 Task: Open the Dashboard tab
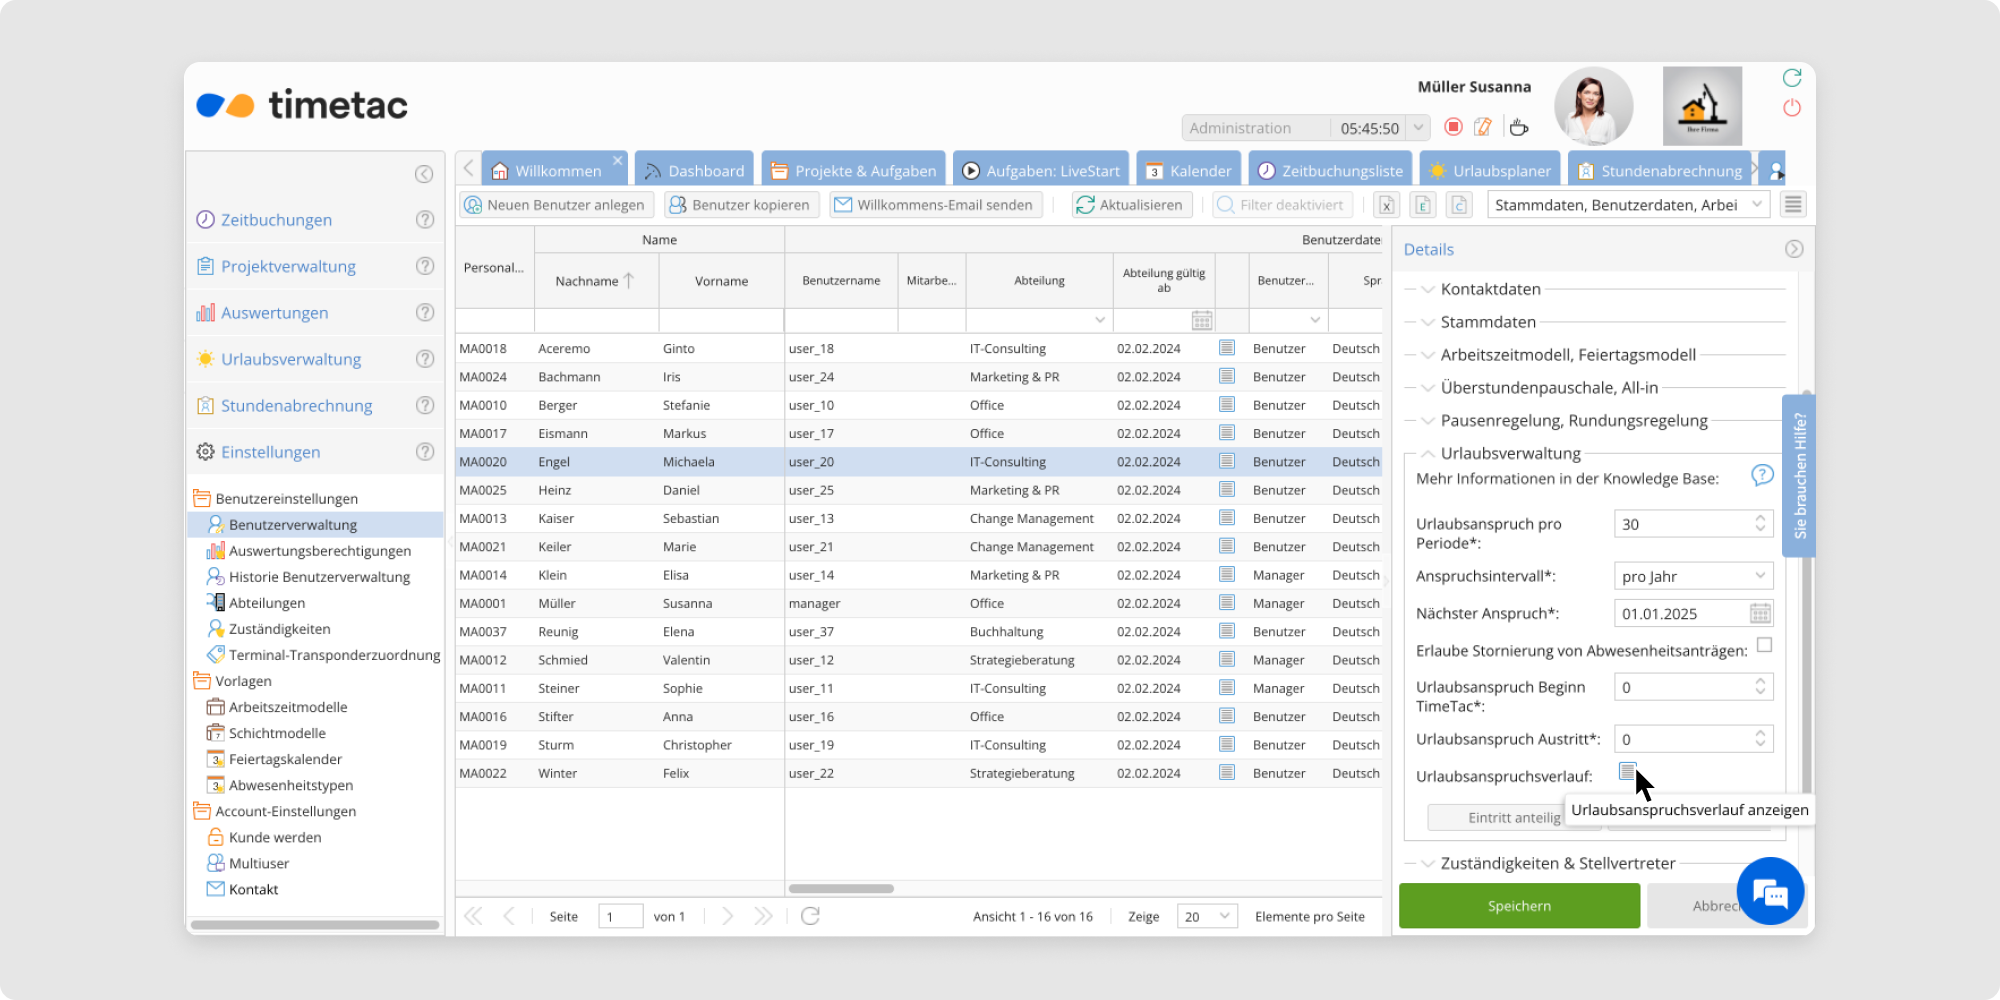(x=695, y=171)
